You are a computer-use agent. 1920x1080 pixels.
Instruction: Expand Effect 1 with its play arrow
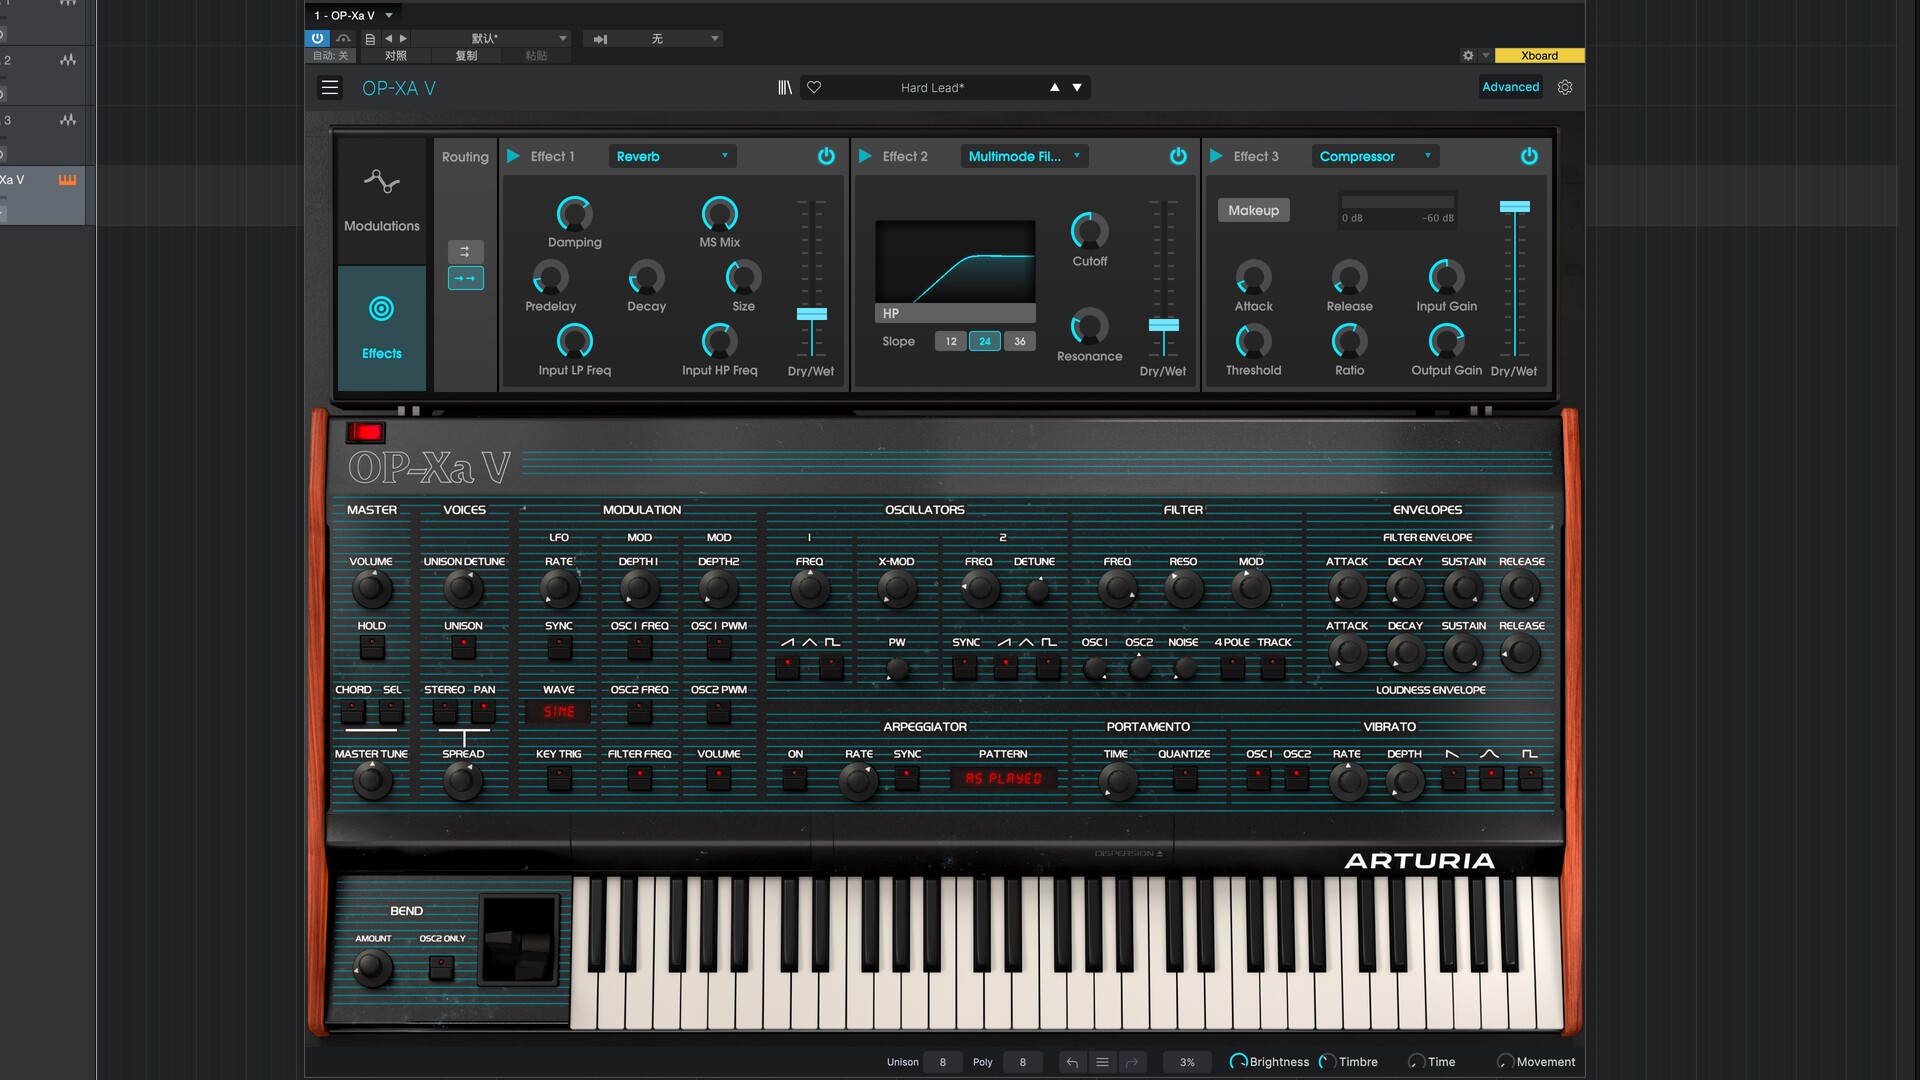(x=513, y=156)
